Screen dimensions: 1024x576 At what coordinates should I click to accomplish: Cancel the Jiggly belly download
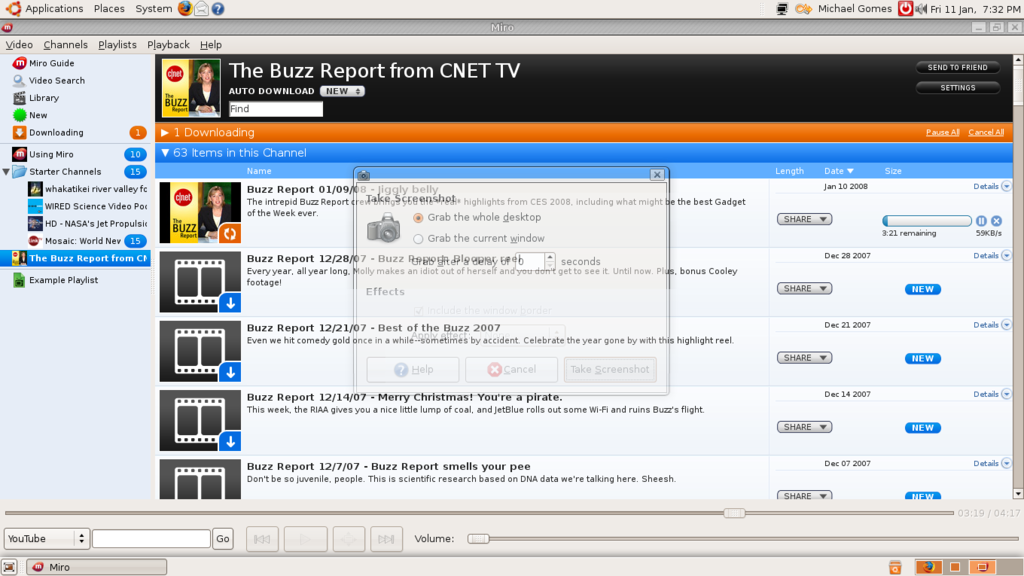pos(996,221)
